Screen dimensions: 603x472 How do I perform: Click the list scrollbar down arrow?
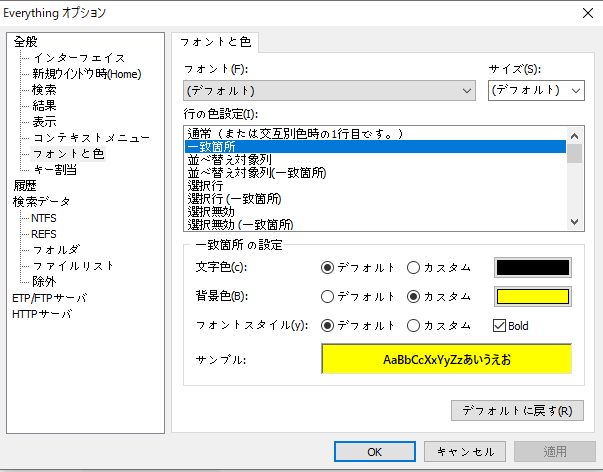coord(575,222)
